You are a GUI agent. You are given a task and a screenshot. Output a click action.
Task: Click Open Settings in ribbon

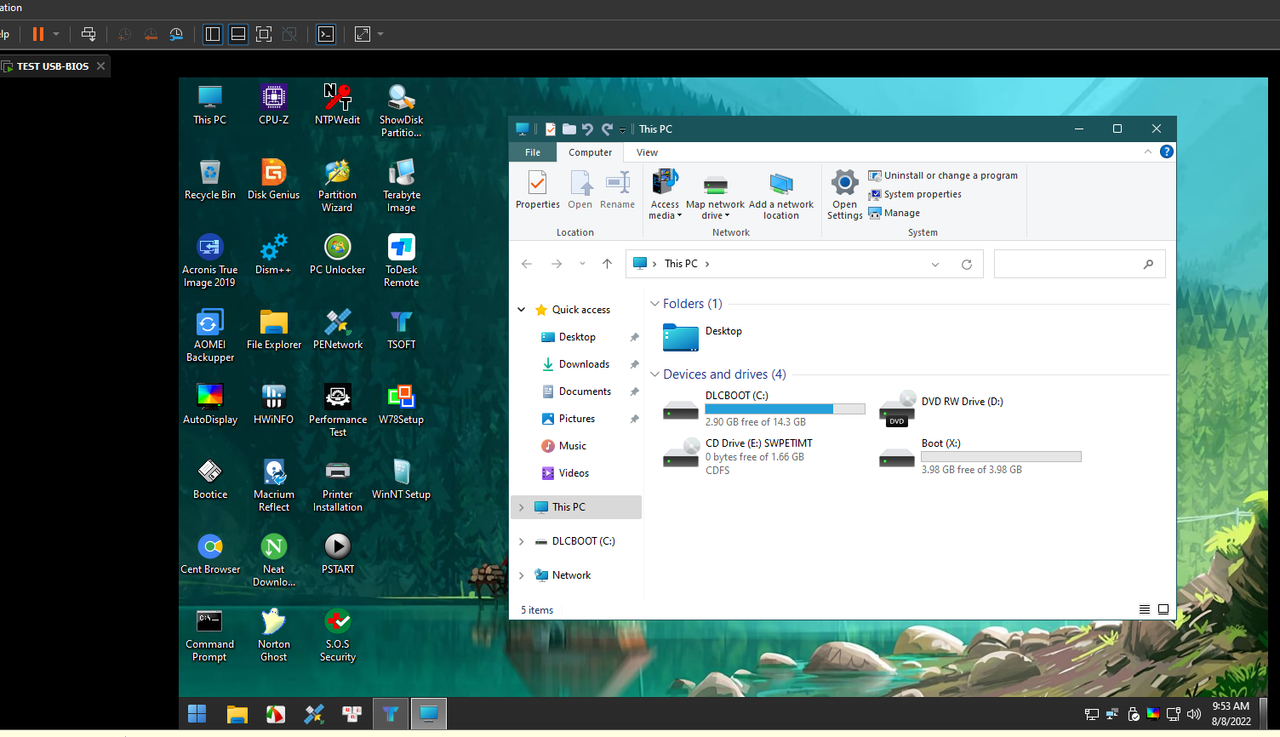(845, 195)
